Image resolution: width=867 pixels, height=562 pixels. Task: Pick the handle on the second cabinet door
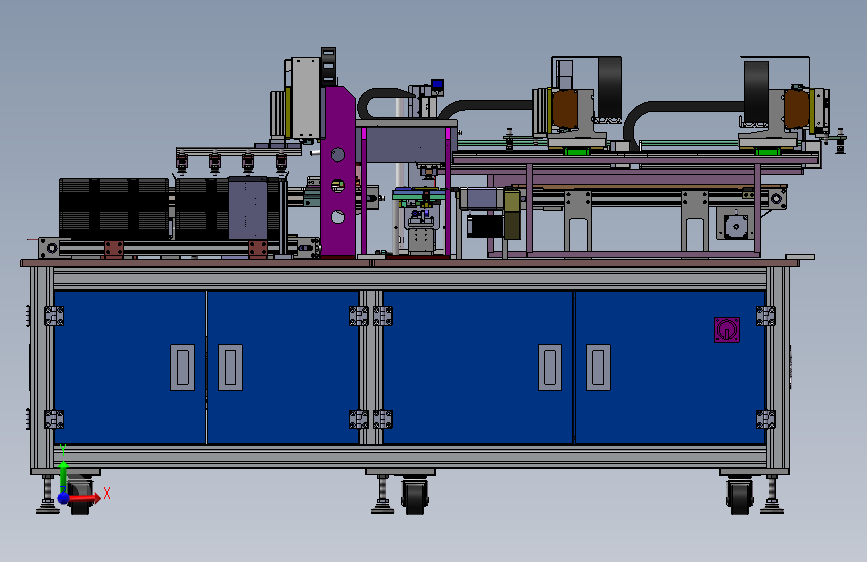231,368
